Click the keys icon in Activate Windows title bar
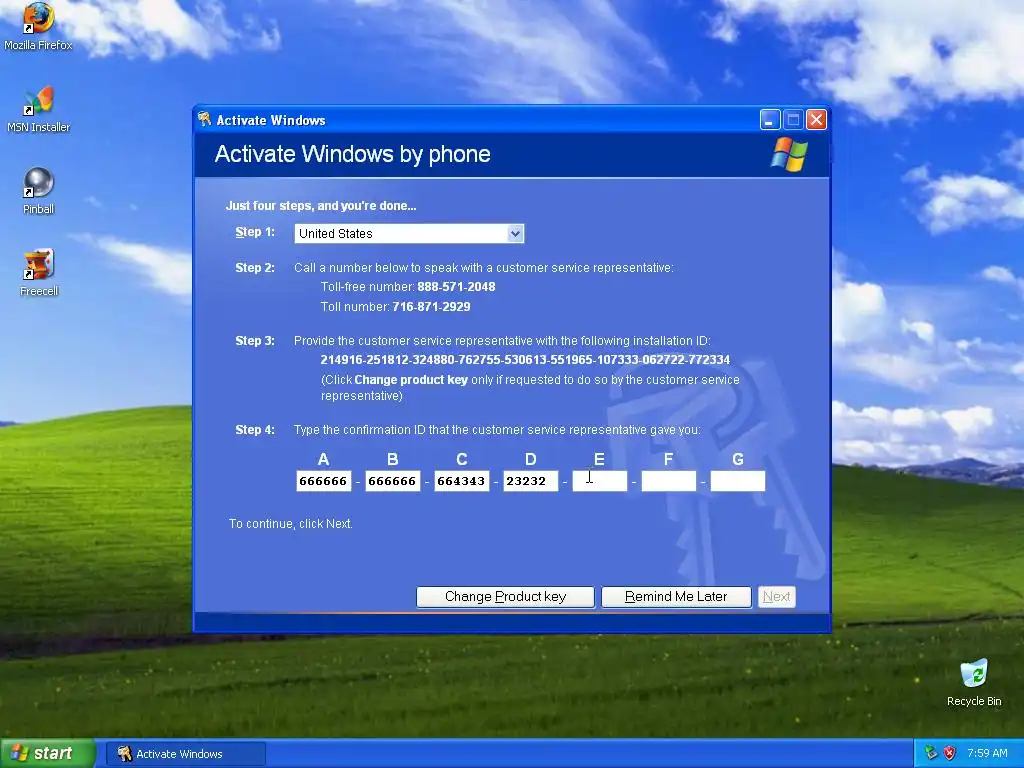 (x=204, y=119)
